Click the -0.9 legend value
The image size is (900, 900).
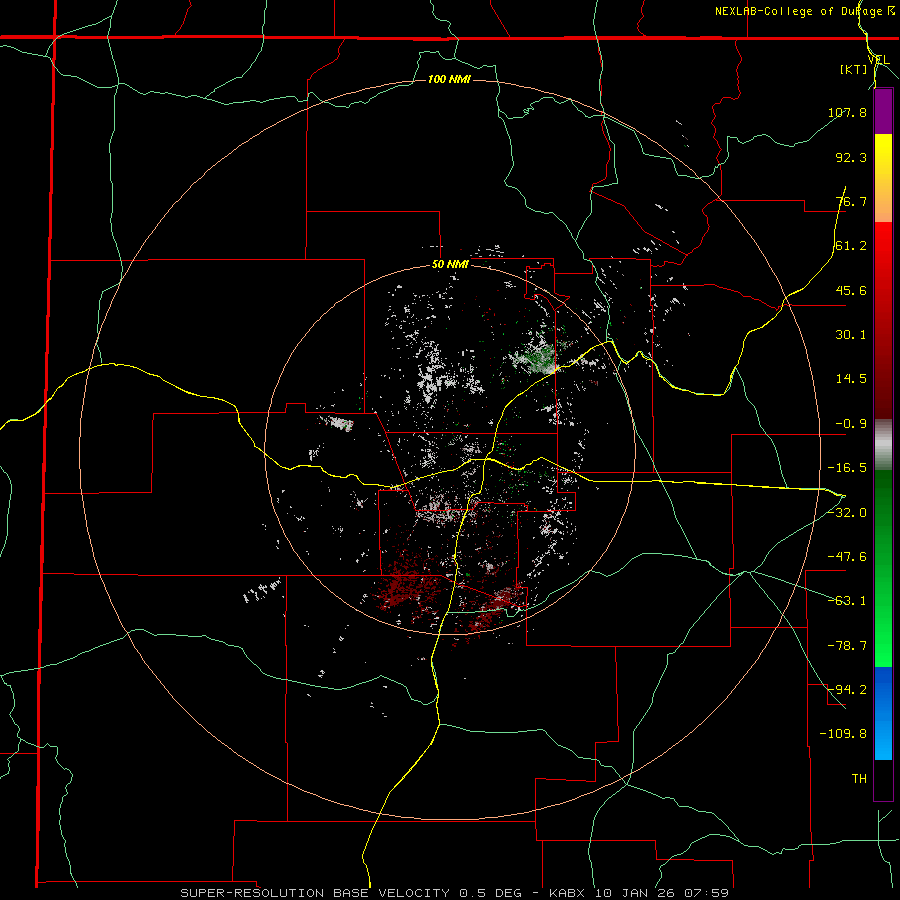pos(851,424)
